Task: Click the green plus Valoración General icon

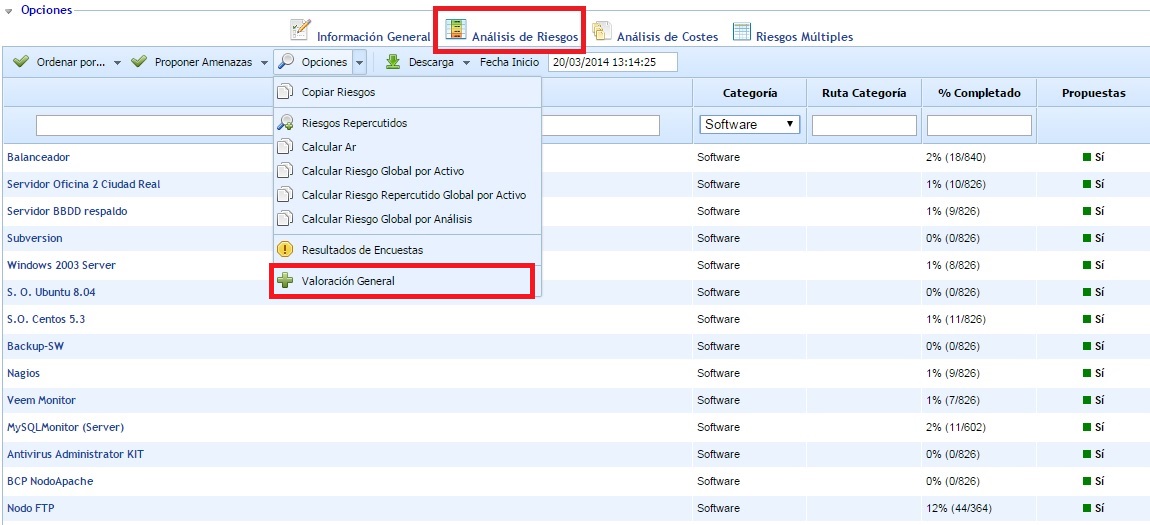Action: pyautogui.click(x=285, y=281)
